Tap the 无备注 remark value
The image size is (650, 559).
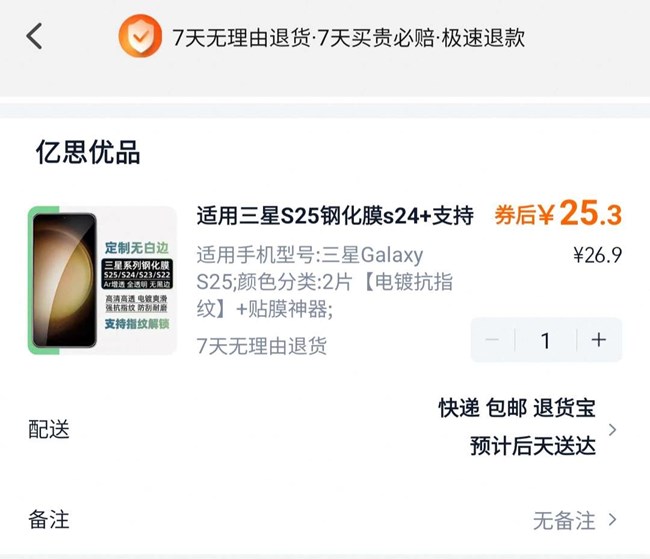click(564, 520)
